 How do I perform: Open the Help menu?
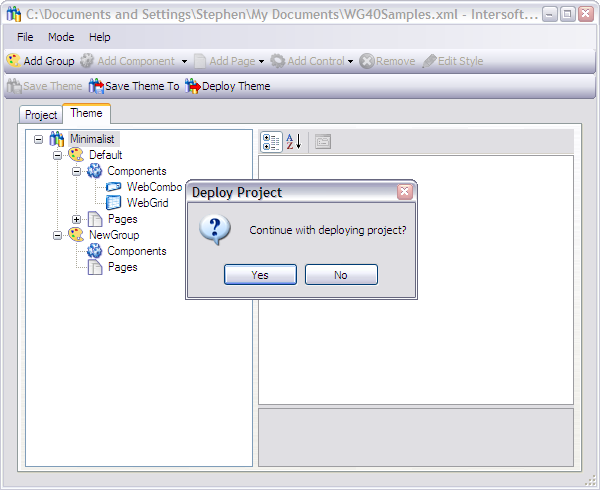click(x=100, y=37)
